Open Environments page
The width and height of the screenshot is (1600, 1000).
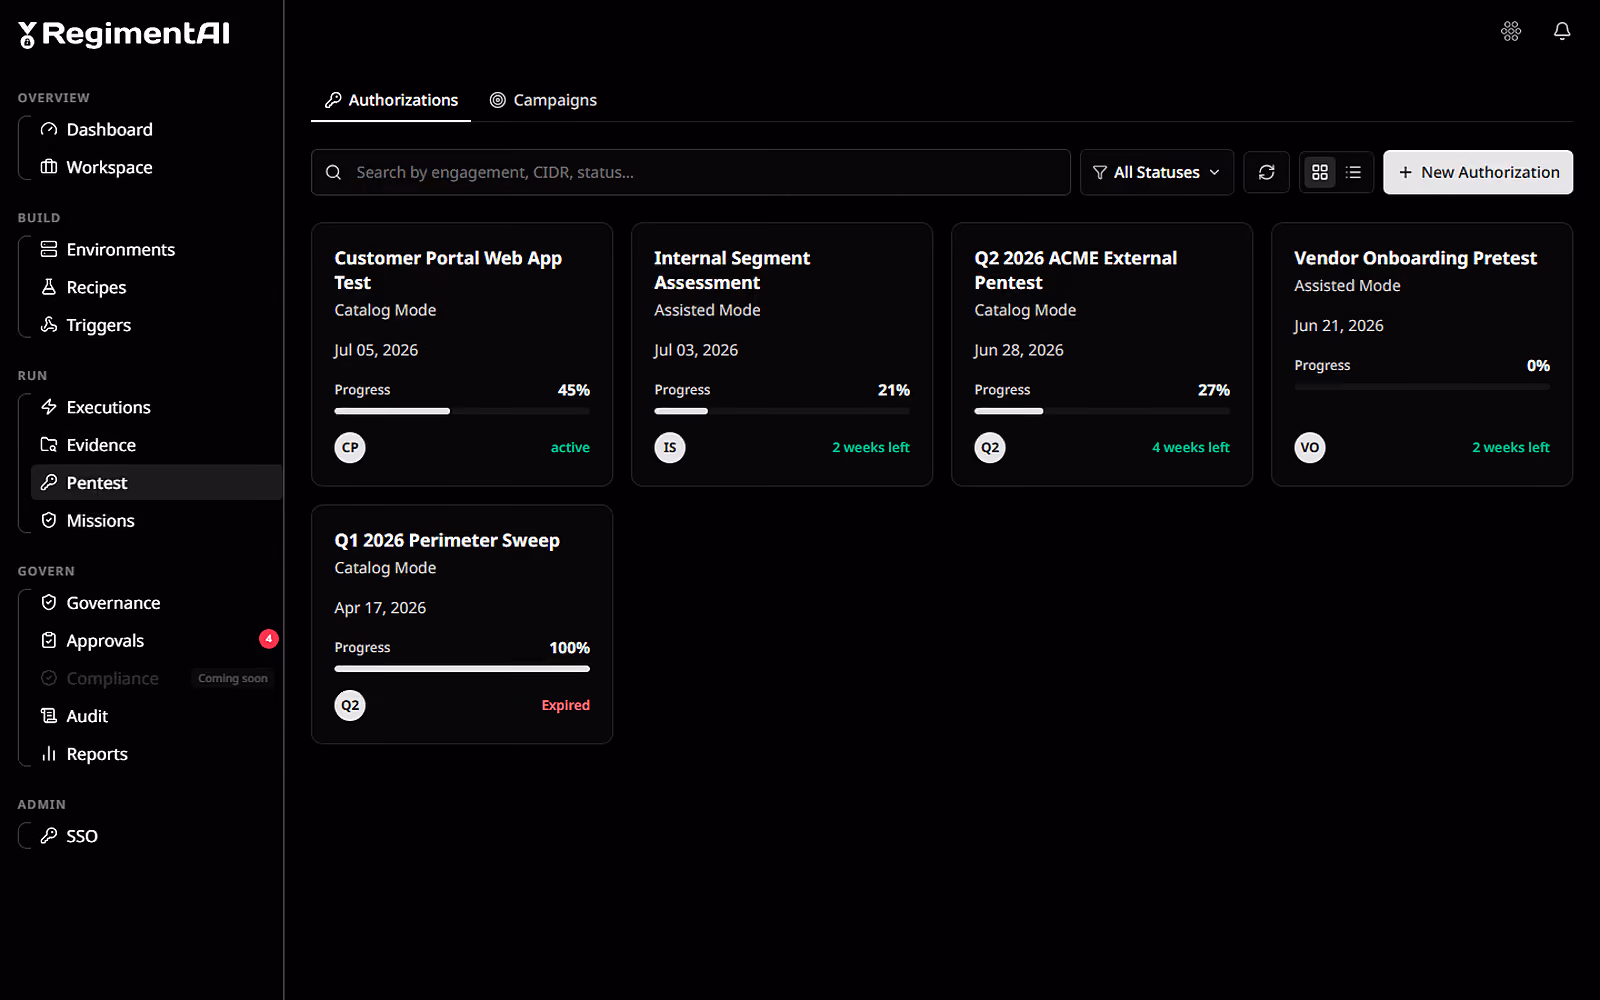(156, 249)
